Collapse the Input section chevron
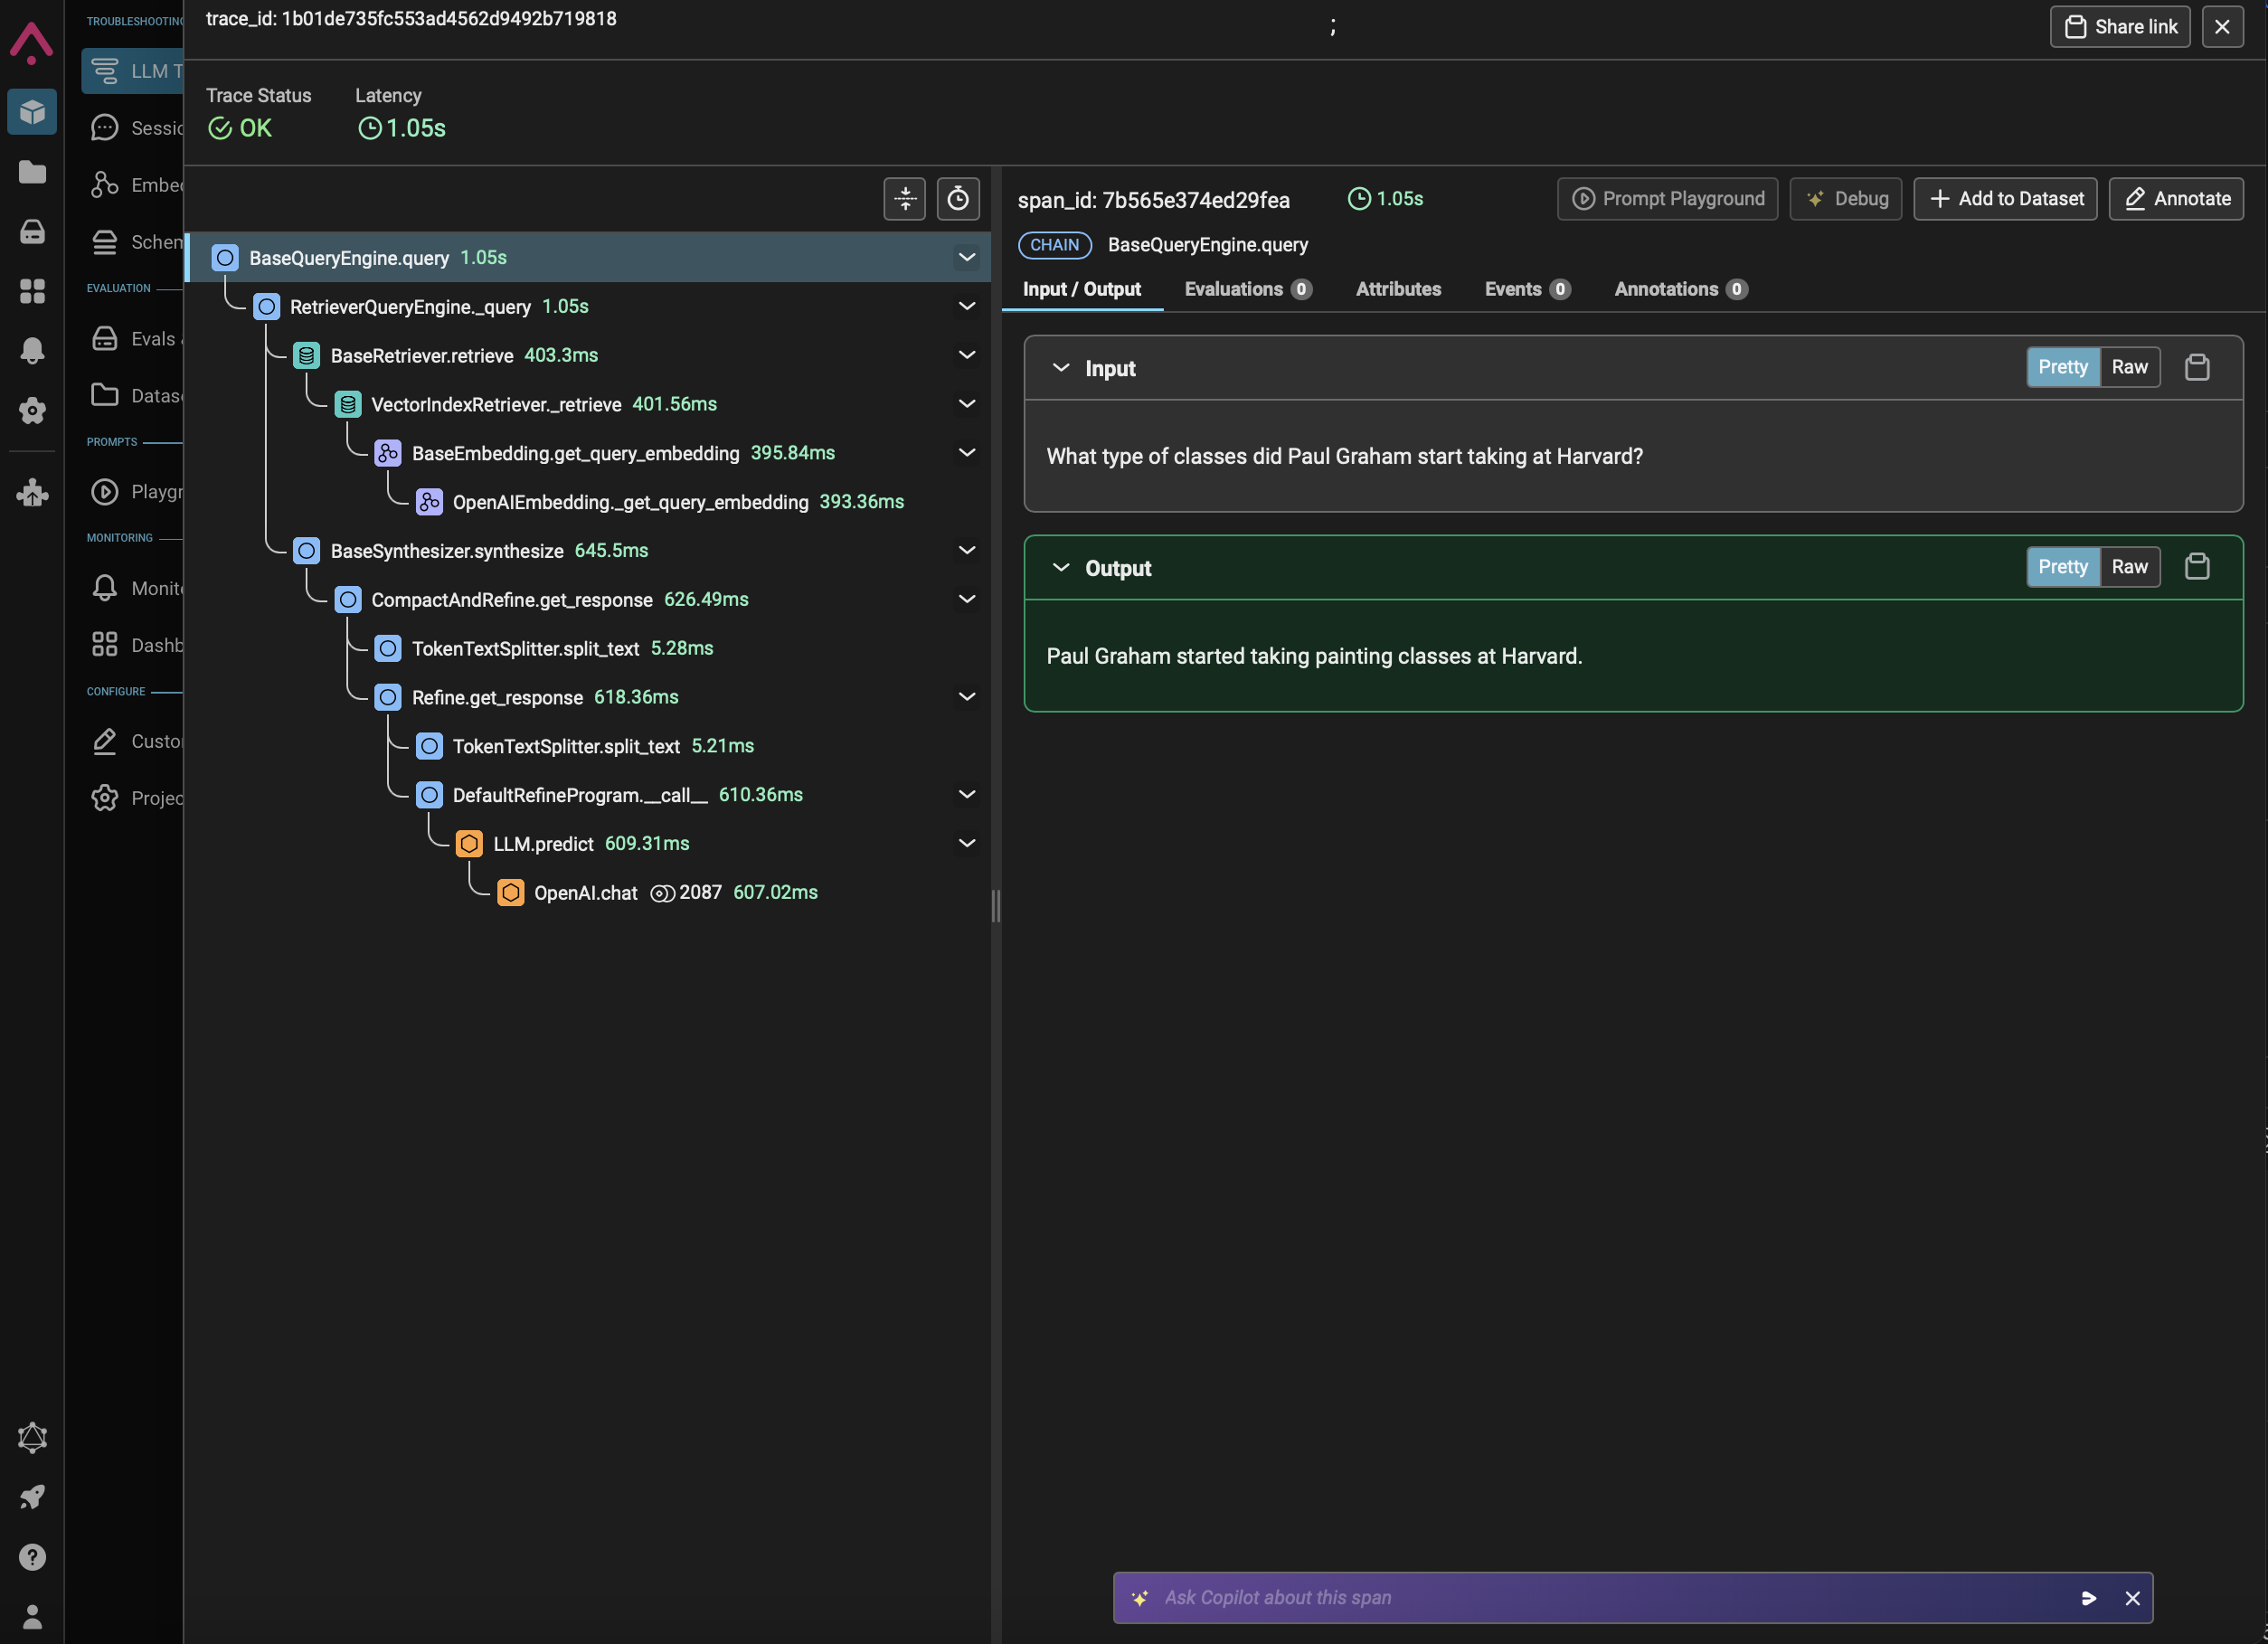Screen dimensions: 2268x1644 tap(1060, 368)
